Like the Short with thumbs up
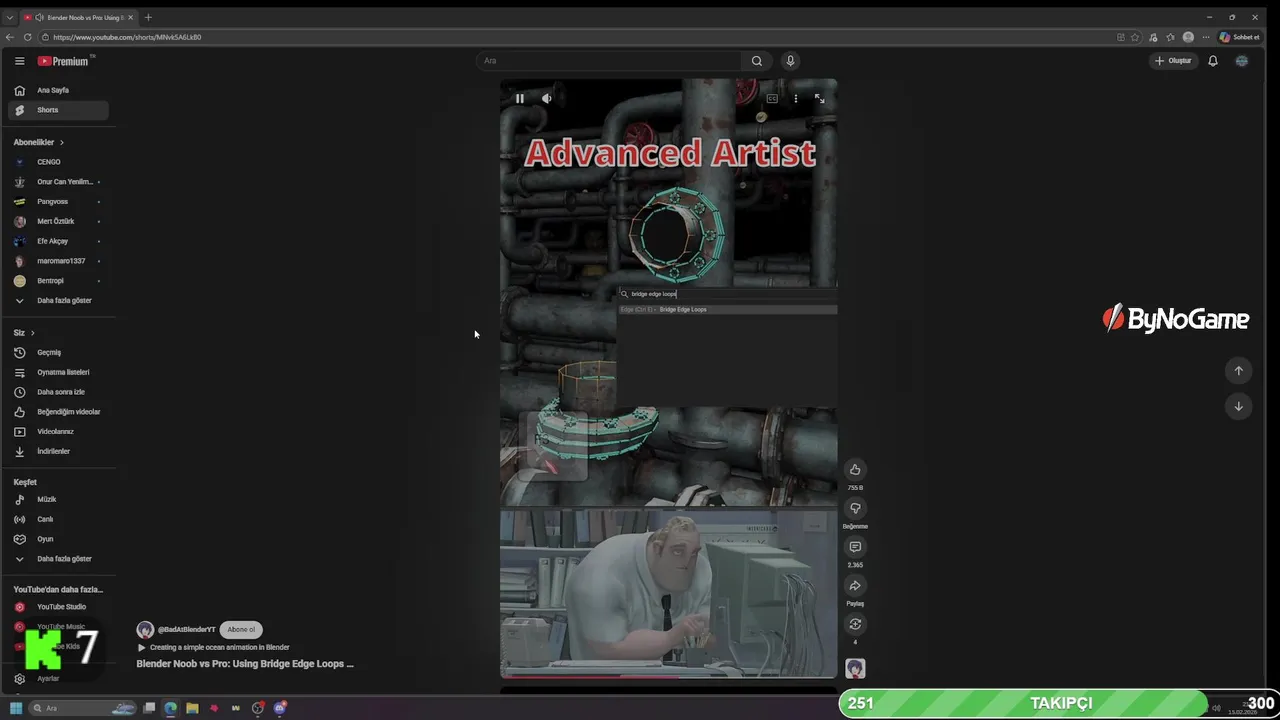 pyautogui.click(x=855, y=469)
